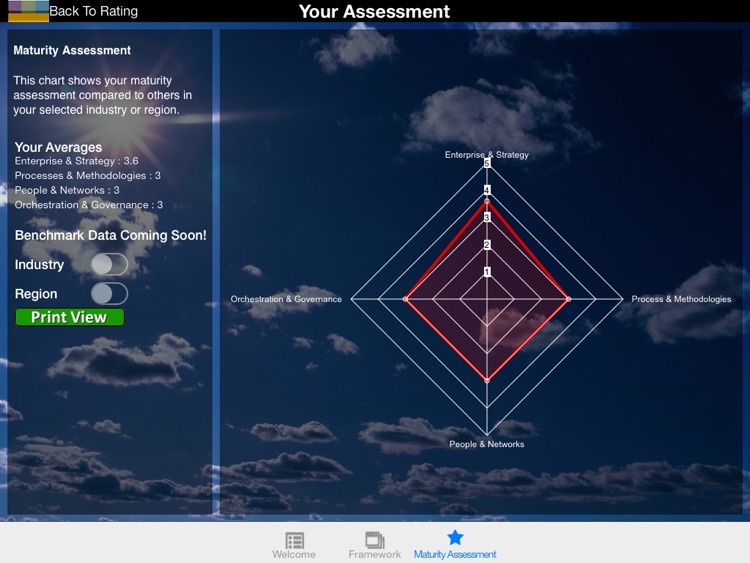This screenshot has height=563, width=750.
Task: Switch to the Framework tab
Action: click(x=375, y=545)
